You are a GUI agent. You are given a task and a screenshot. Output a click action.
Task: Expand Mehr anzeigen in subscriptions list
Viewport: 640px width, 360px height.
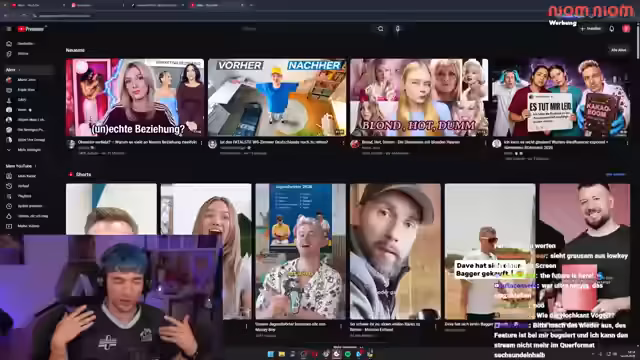point(24,150)
